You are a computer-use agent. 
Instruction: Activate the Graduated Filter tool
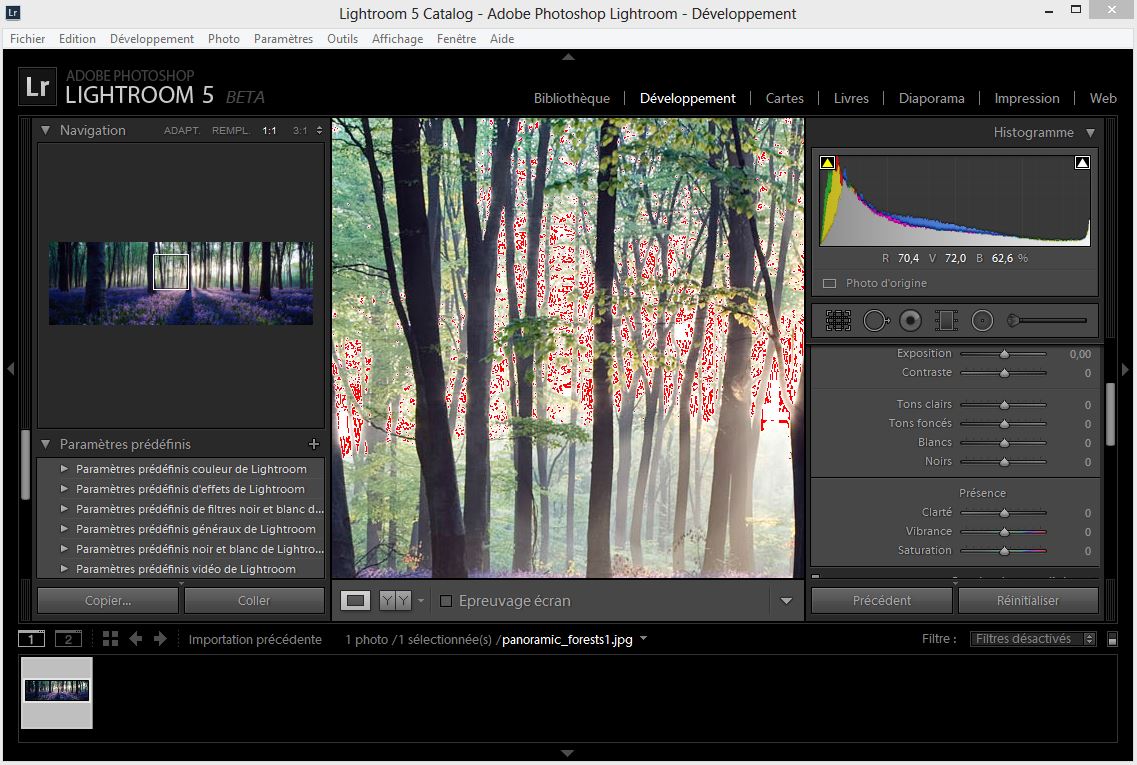[945, 320]
